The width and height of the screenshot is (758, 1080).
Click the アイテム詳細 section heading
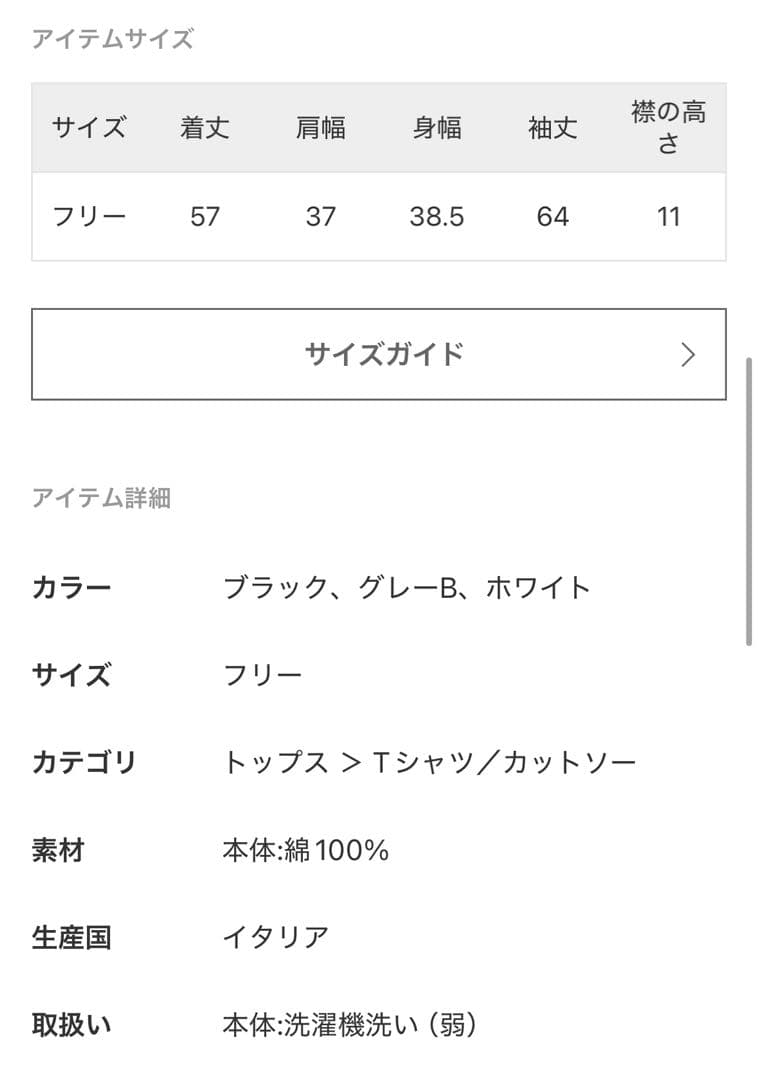tap(101, 499)
